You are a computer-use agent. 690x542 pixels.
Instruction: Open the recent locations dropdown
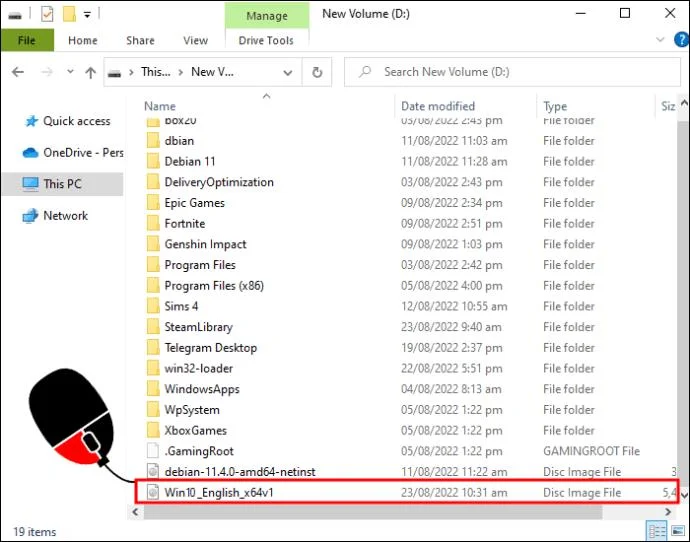point(70,71)
